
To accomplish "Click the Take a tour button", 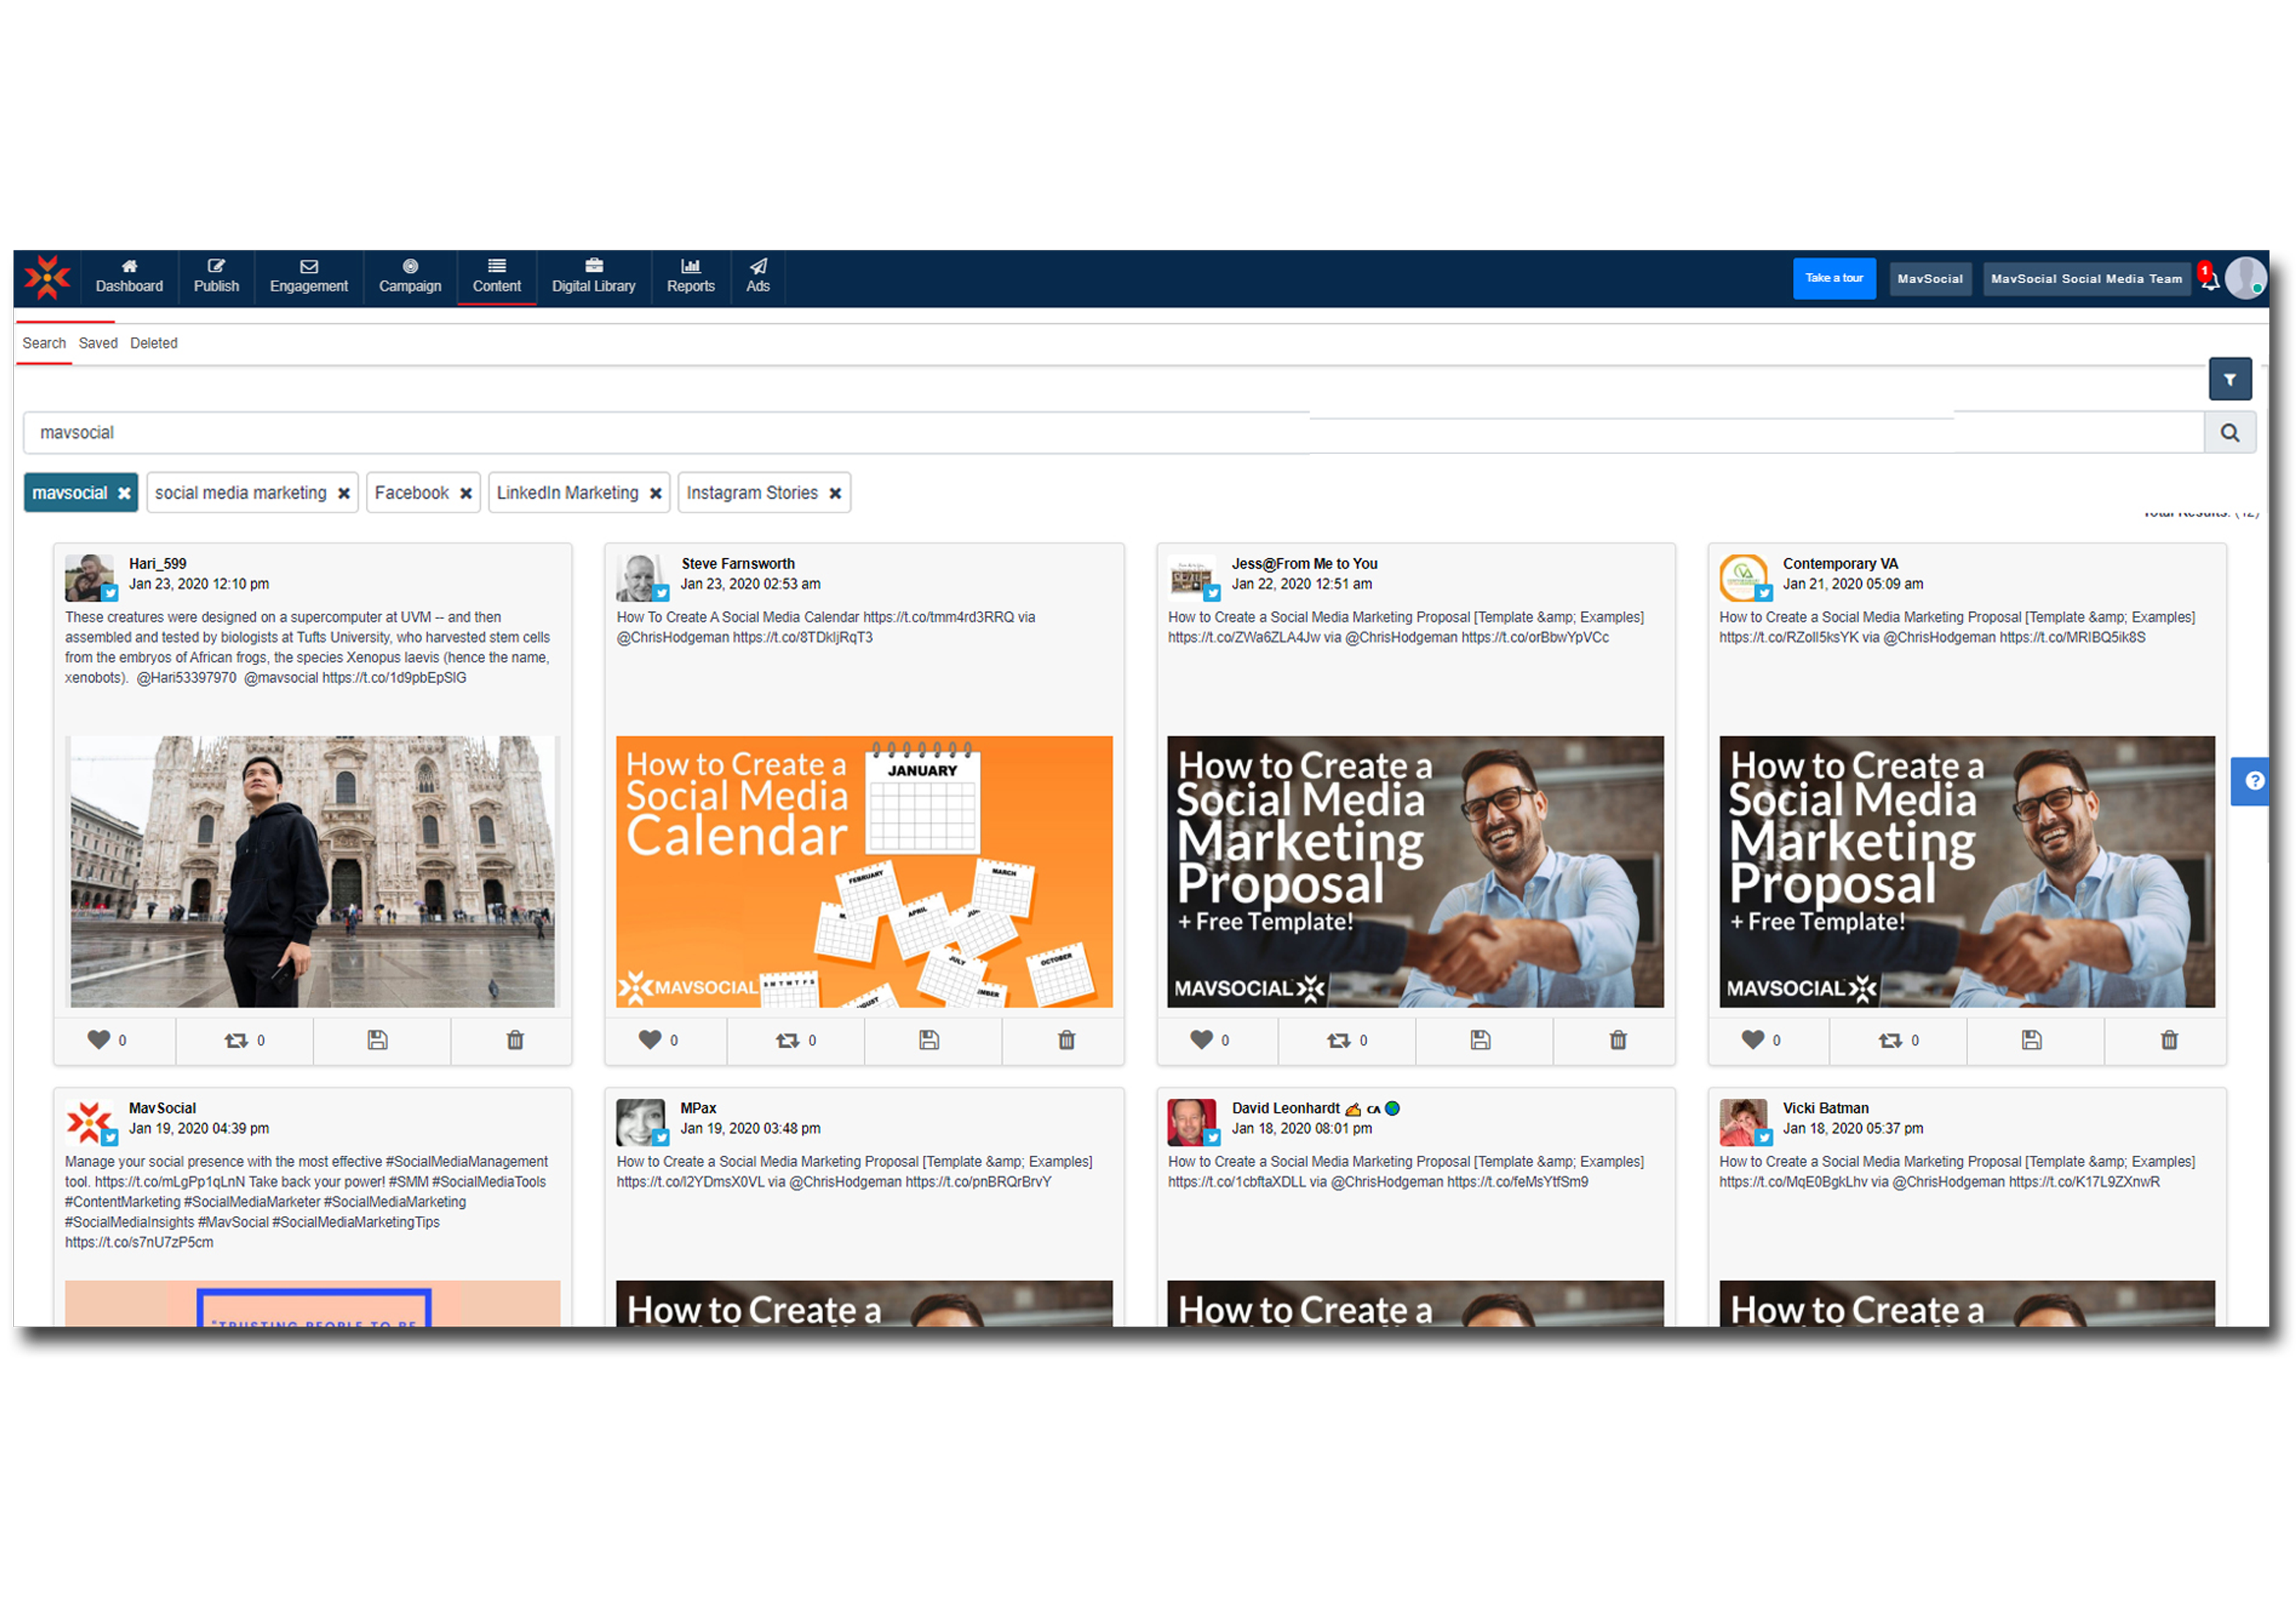I will pos(1834,278).
